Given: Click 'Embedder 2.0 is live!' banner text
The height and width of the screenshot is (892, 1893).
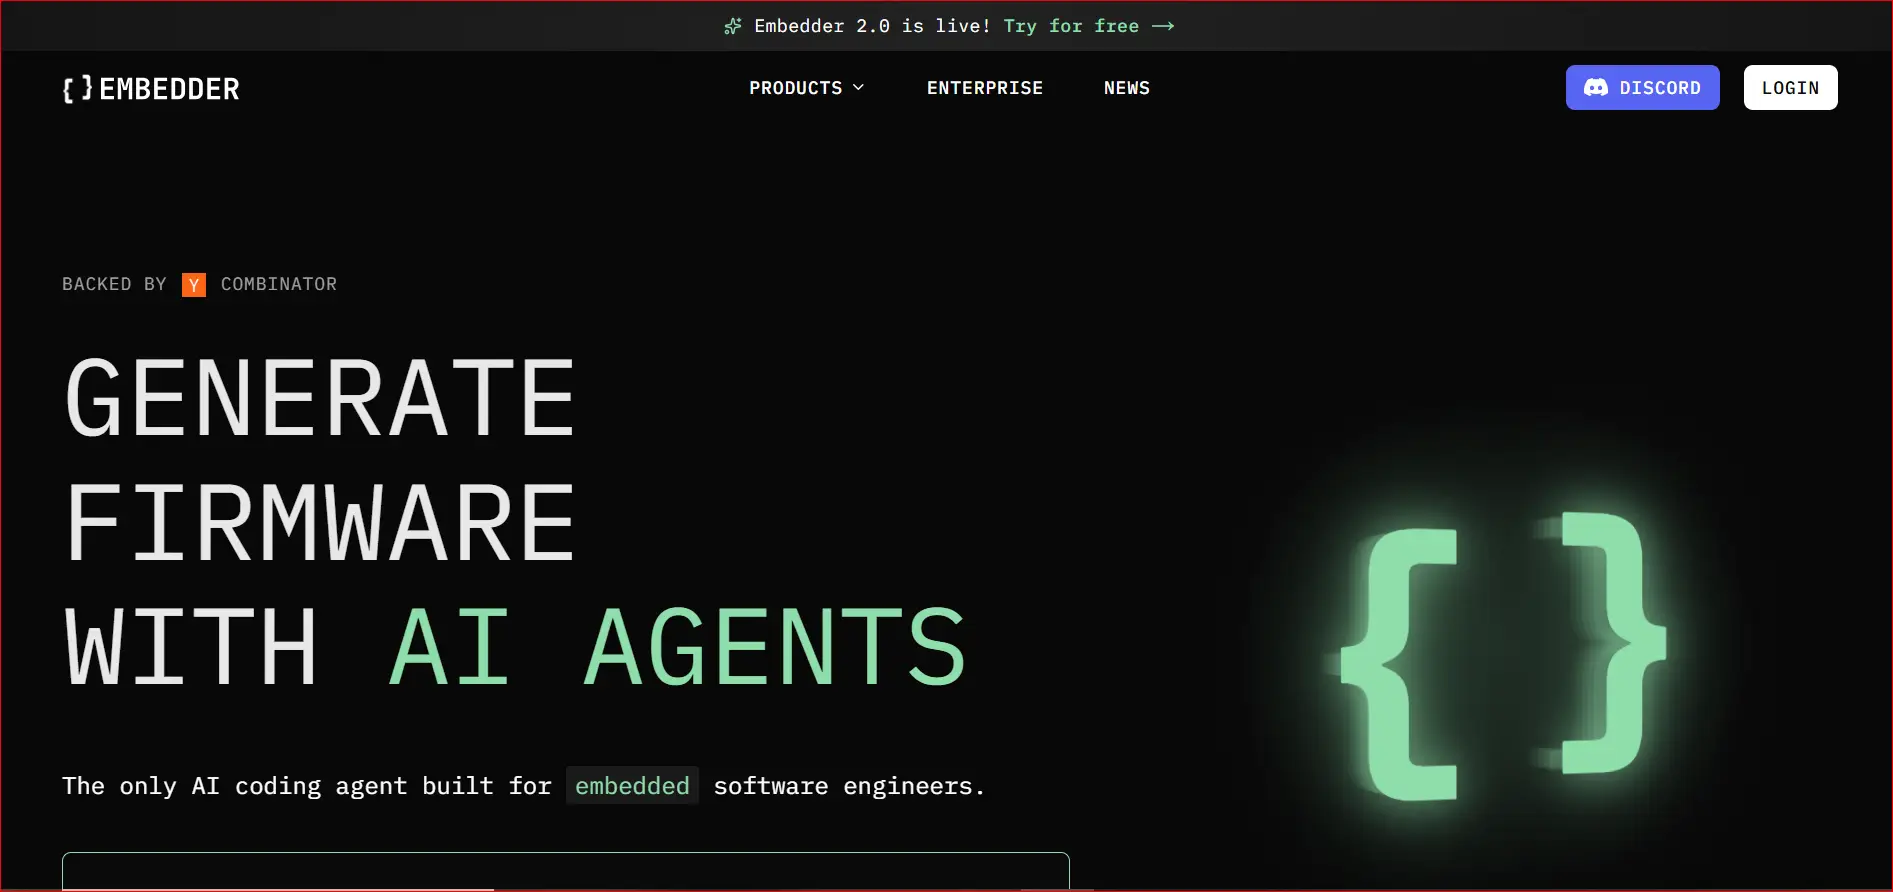Looking at the screenshot, I should [x=872, y=26].
